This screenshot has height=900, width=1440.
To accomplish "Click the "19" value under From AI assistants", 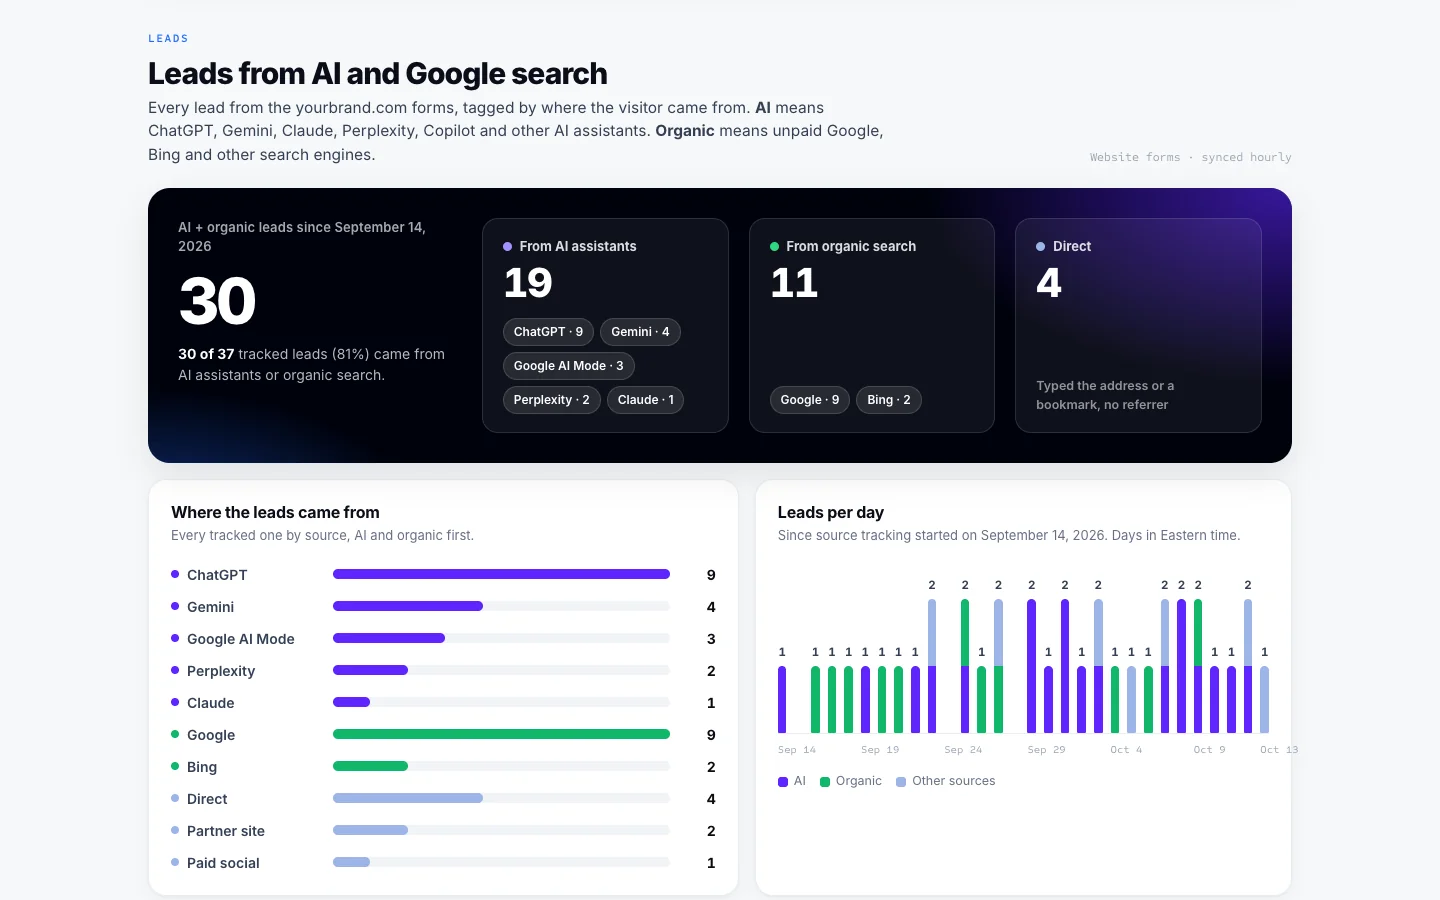I will tap(528, 283).
